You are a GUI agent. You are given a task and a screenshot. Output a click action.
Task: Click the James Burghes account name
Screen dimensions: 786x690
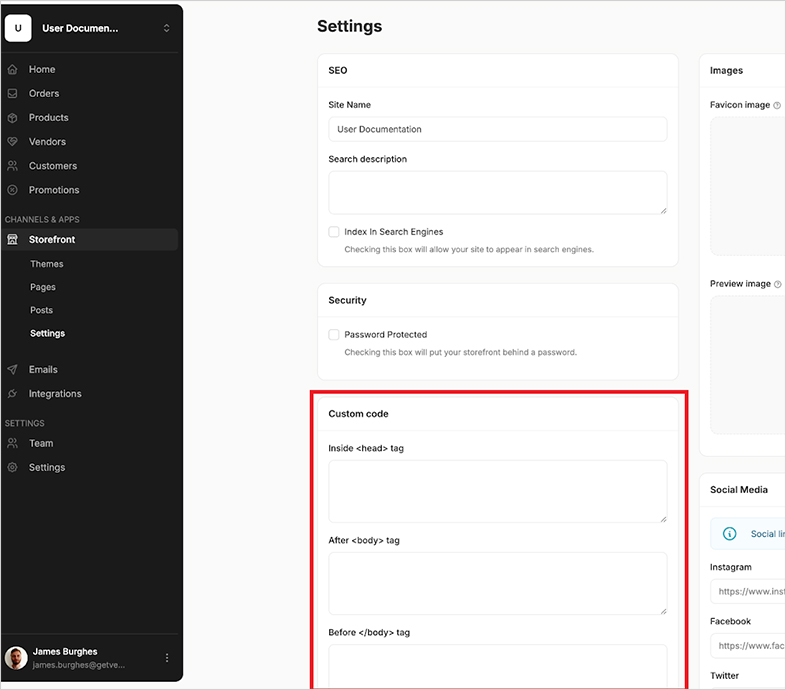coord(65,651)
